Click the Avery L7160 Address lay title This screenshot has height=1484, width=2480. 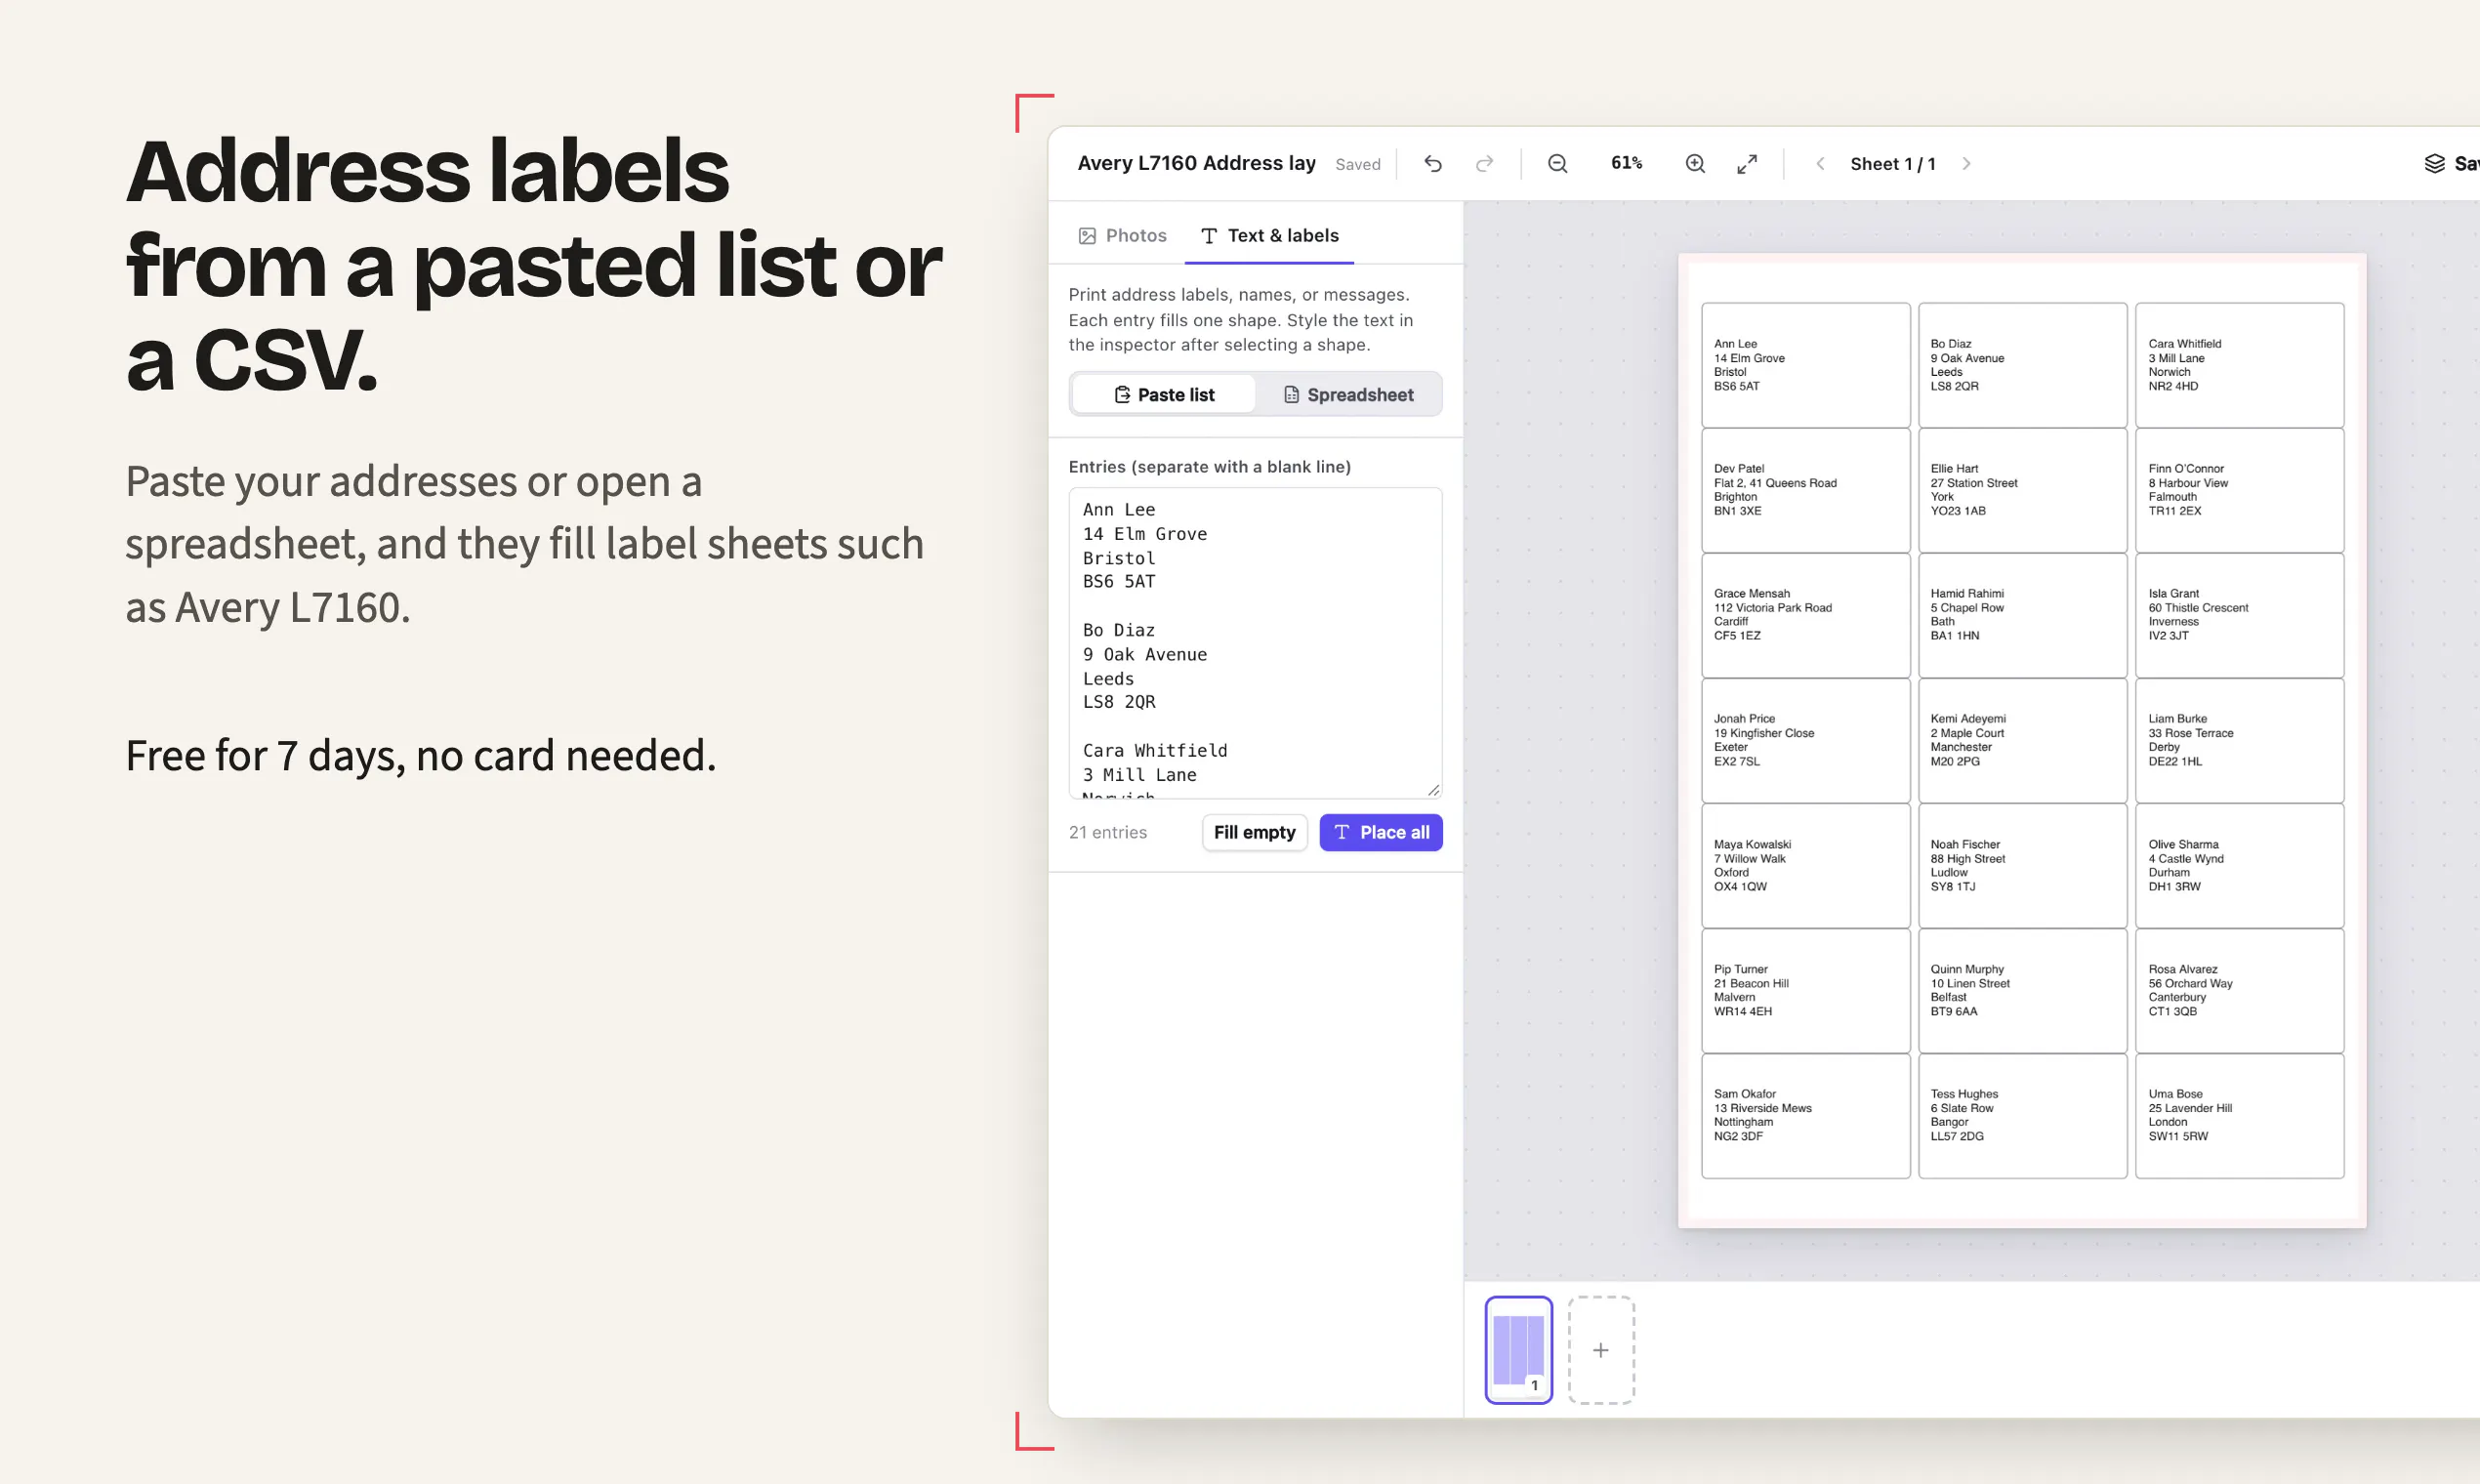coord(1196,164)
